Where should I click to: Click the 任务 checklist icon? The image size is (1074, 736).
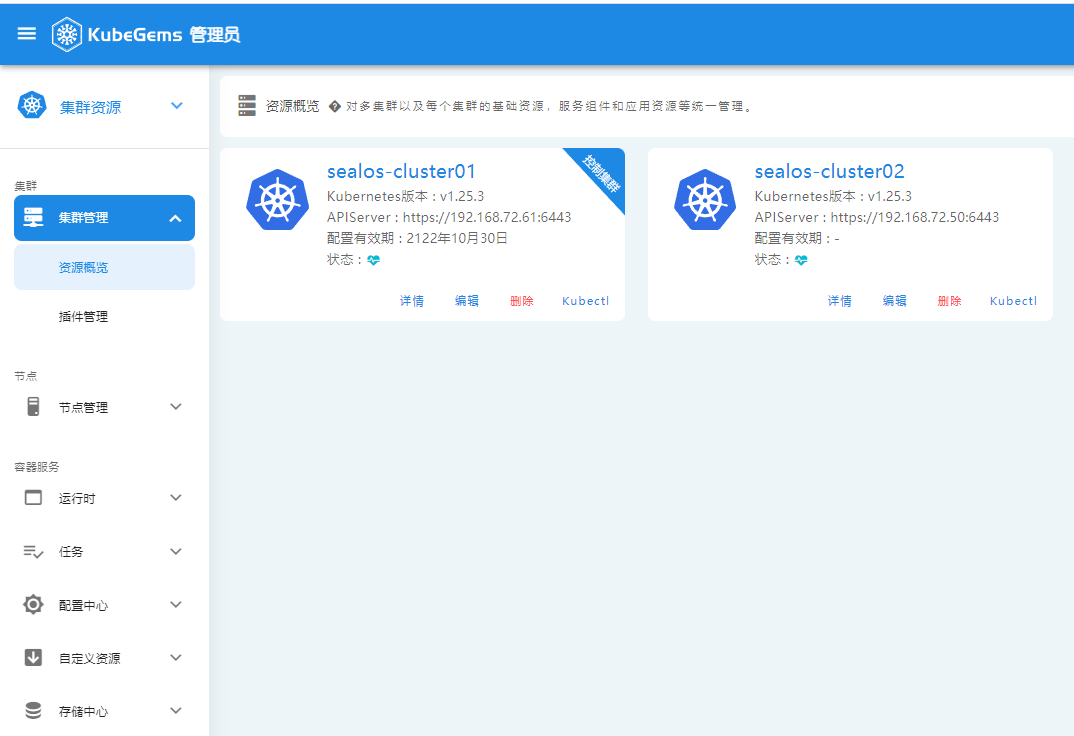(x=33, y=551)
